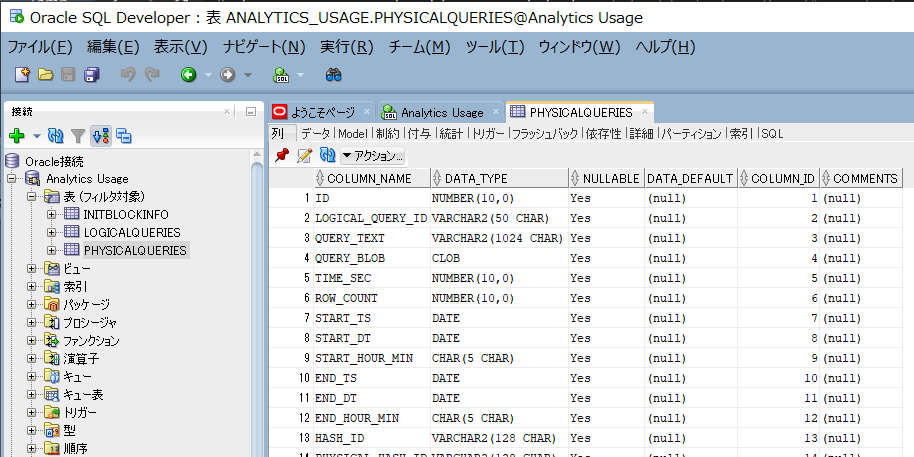Open dropdown arrow beside Forward button
This screenshot has width=914, height=457.
[x=248, y=75]
